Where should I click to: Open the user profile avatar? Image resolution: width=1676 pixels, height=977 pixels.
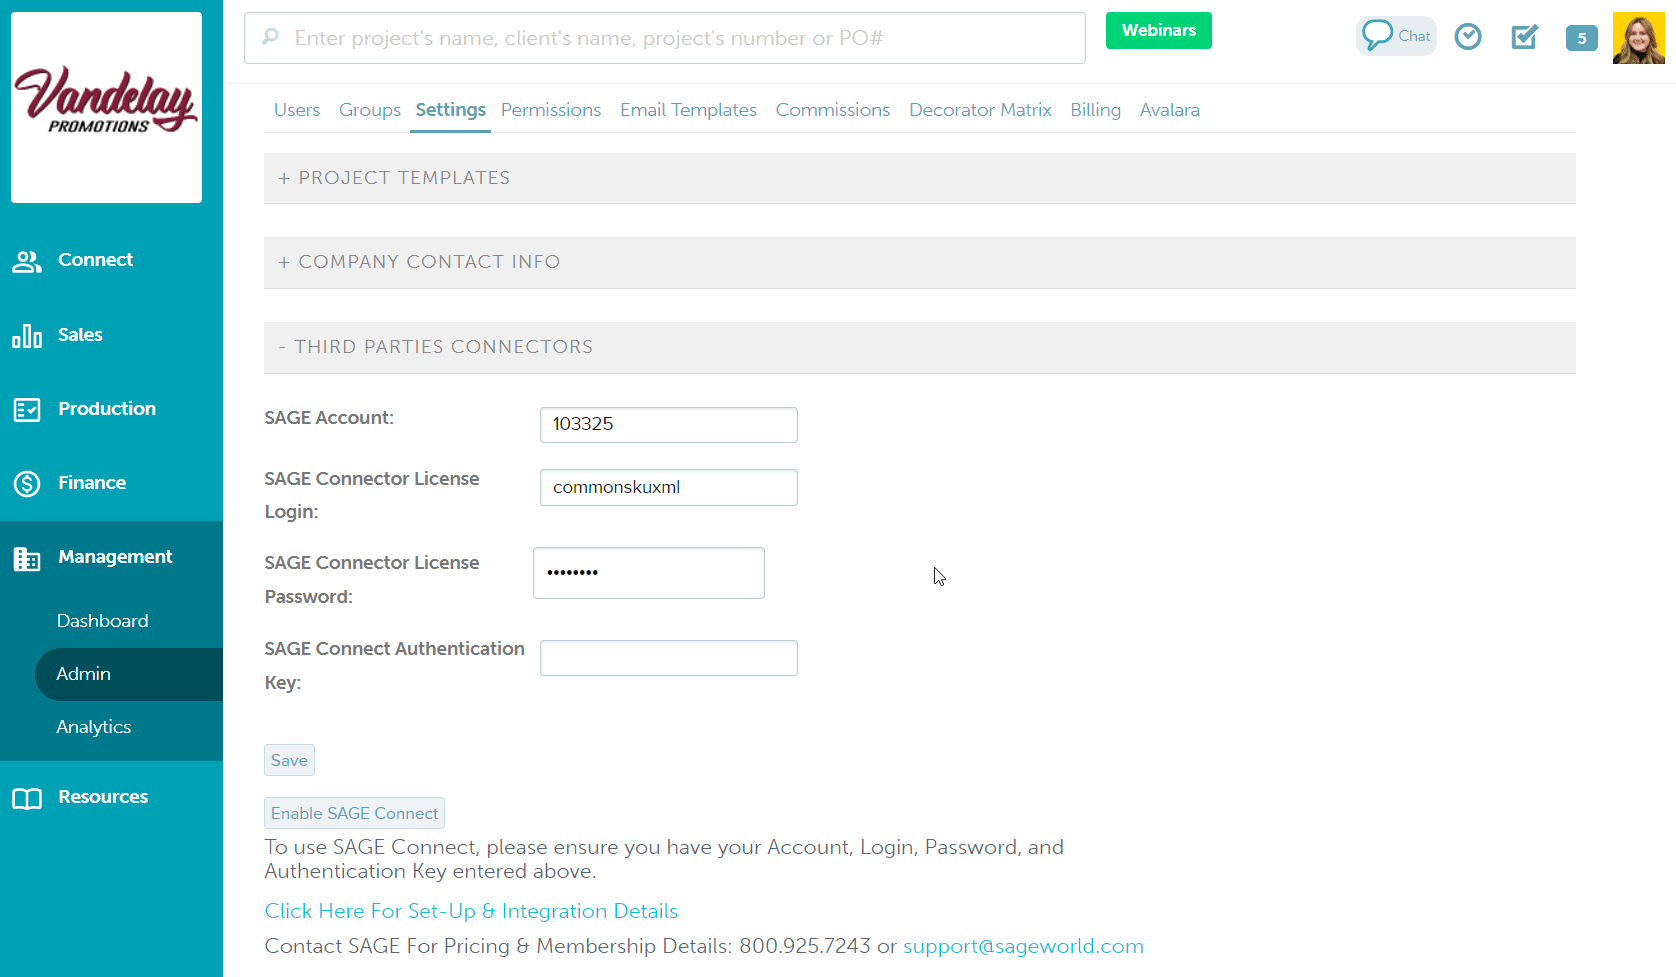1638,38
